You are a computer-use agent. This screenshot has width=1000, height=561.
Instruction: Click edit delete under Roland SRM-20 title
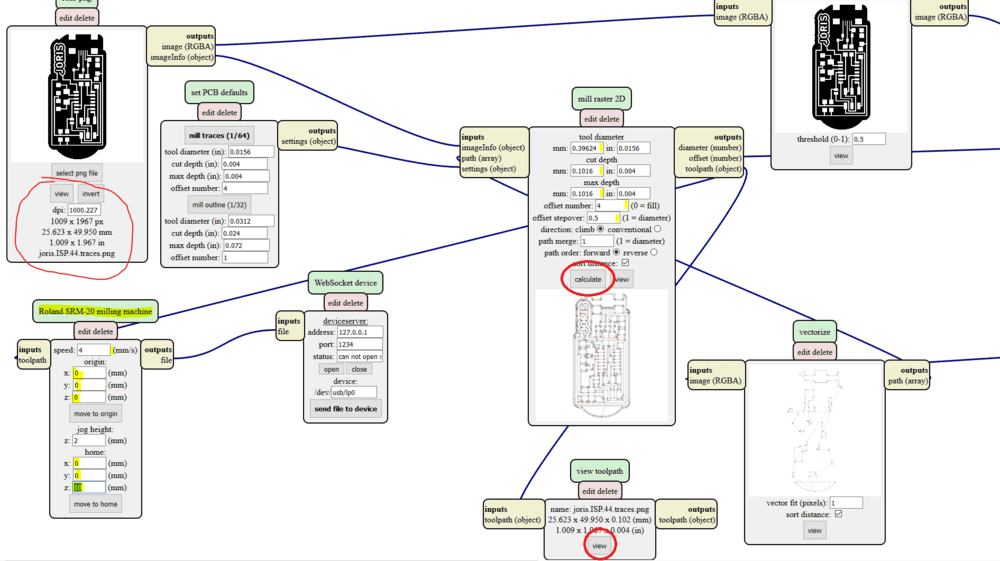coord(95,332)
